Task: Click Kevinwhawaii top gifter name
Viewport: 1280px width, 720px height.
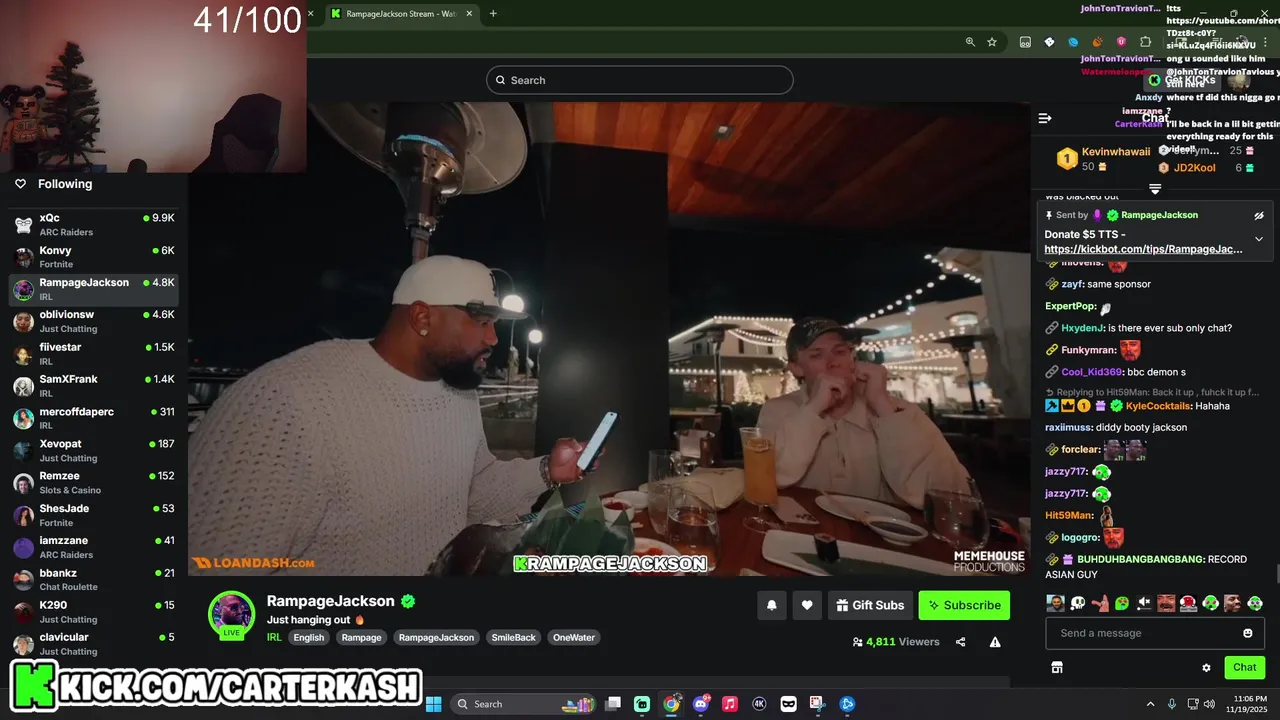Action: [1116, 152]
